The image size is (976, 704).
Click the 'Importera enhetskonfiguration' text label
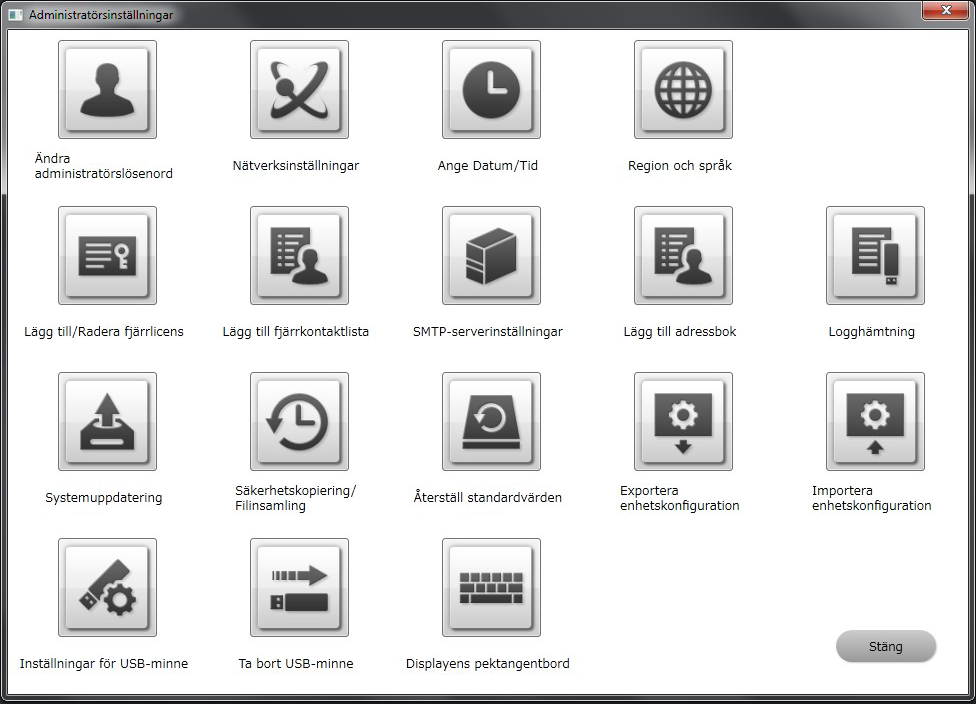(x=871, y=498)
